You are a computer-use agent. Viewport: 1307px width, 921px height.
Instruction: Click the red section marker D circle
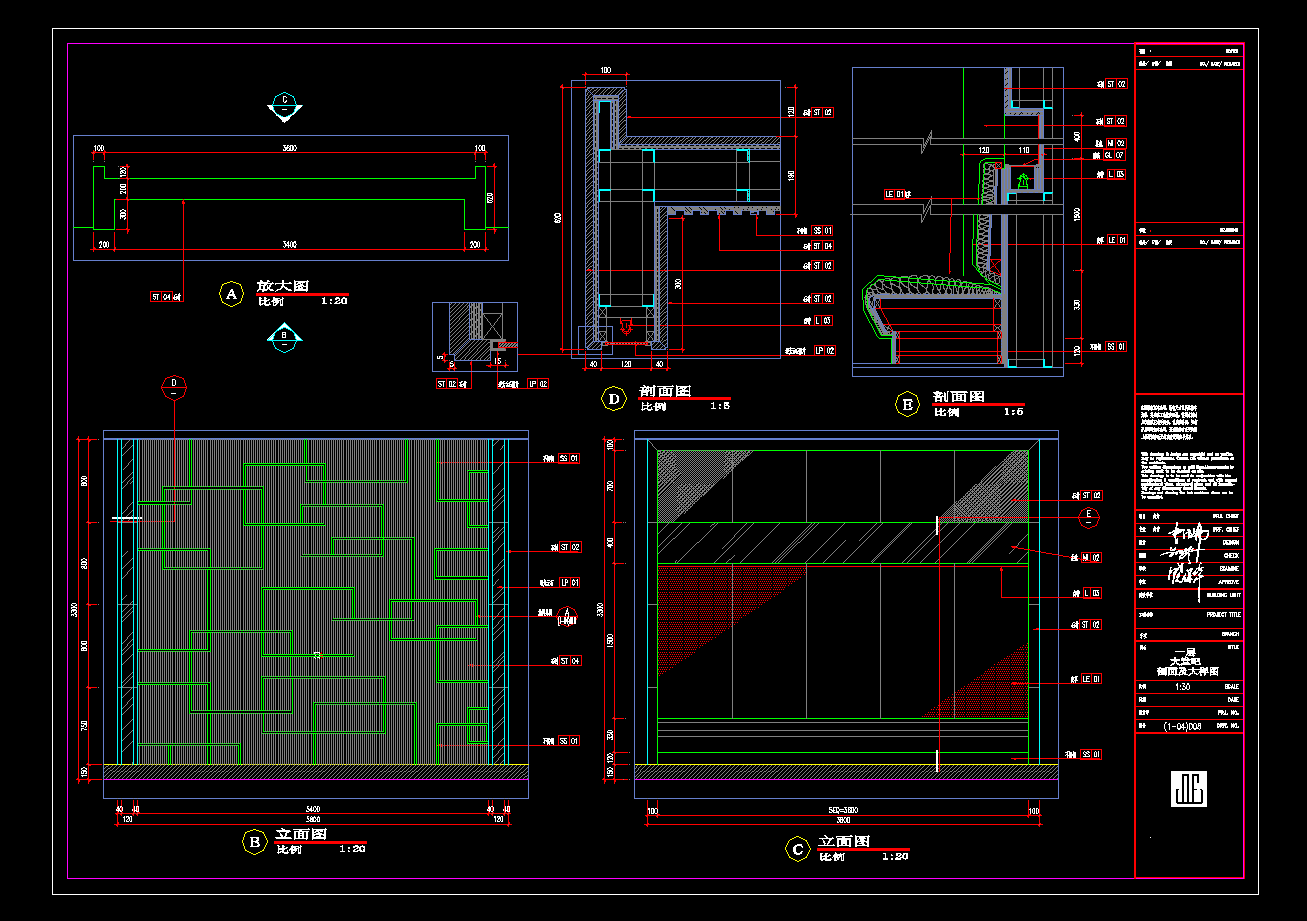(x=175, y=387)
